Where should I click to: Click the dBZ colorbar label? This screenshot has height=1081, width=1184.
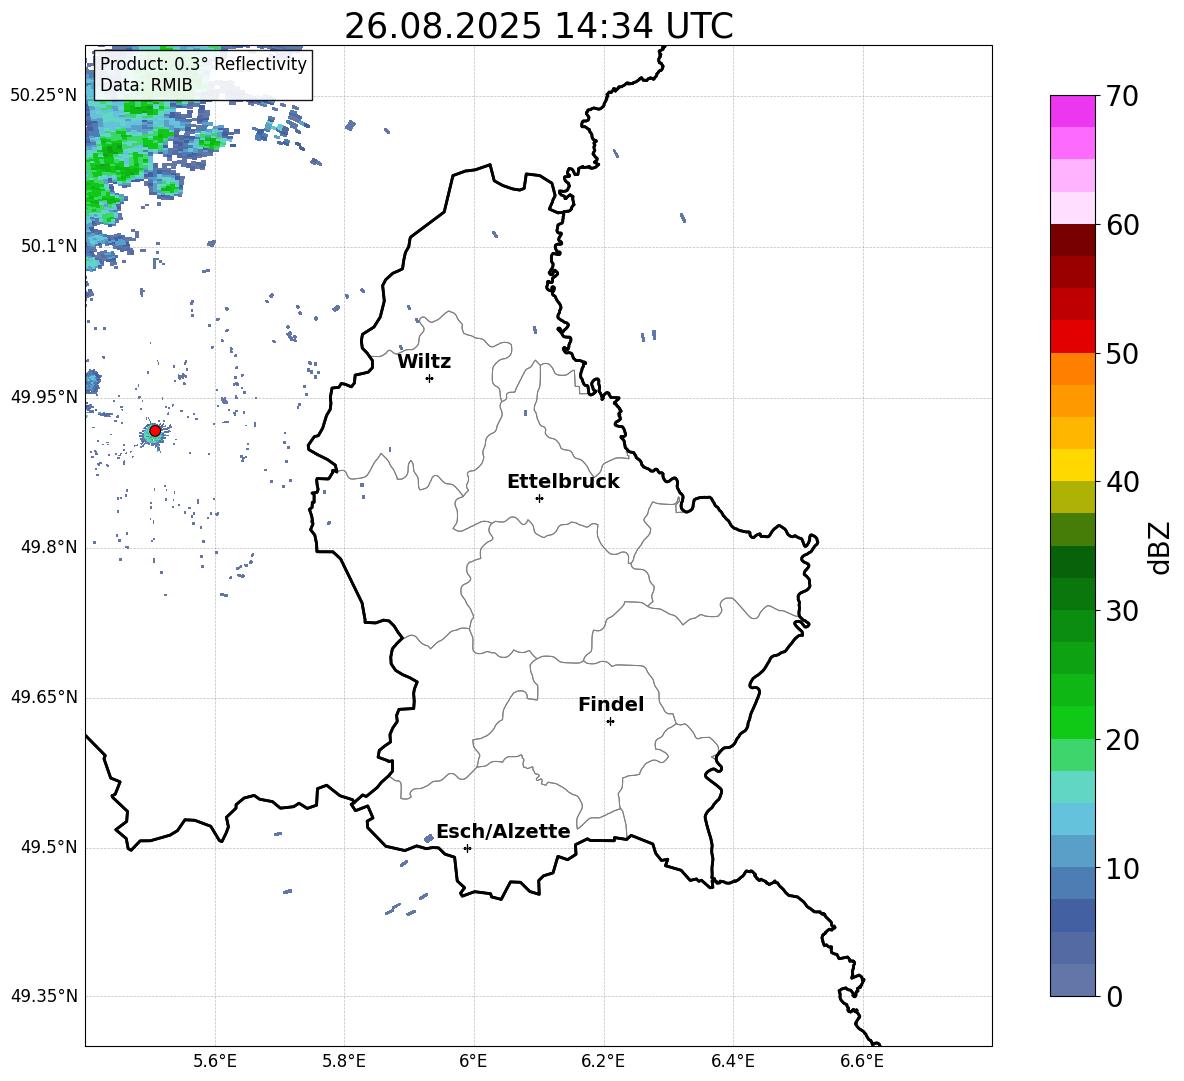[x=1159, y=547]
